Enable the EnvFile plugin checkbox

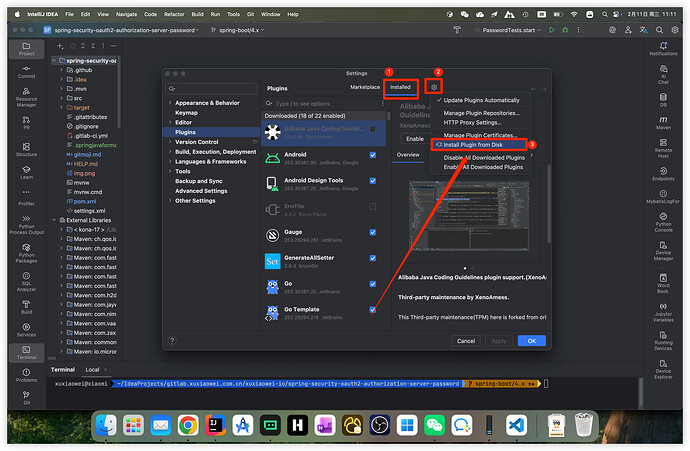(373, 207)
